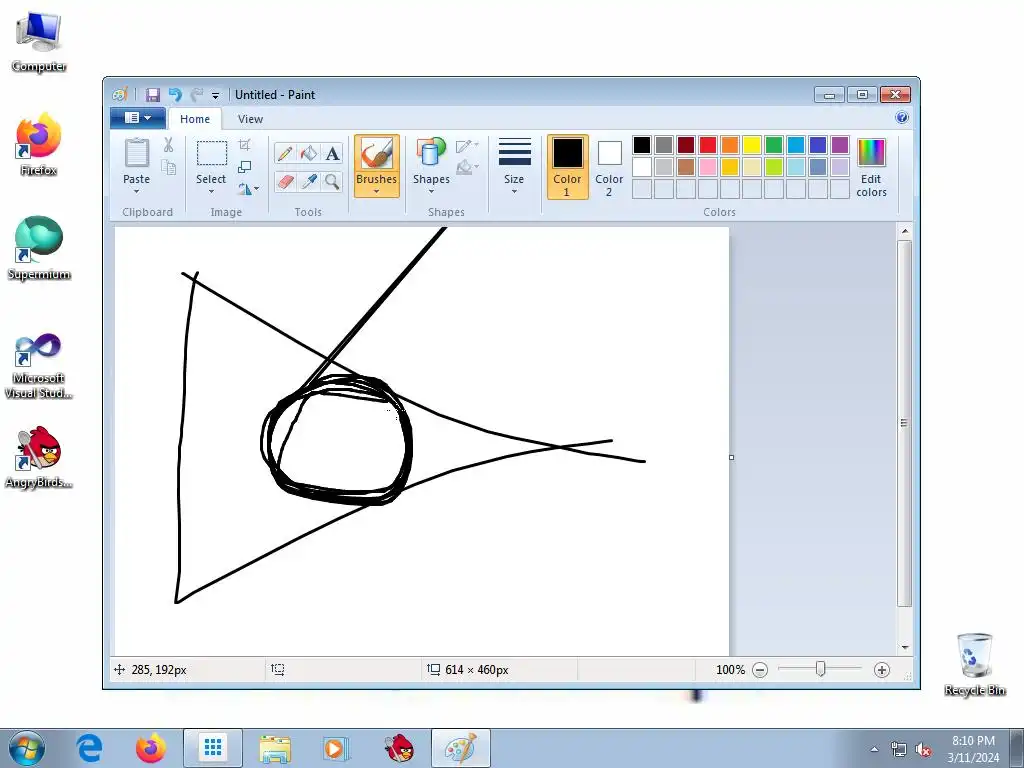Select the Text tool

[x=332, y=154]
